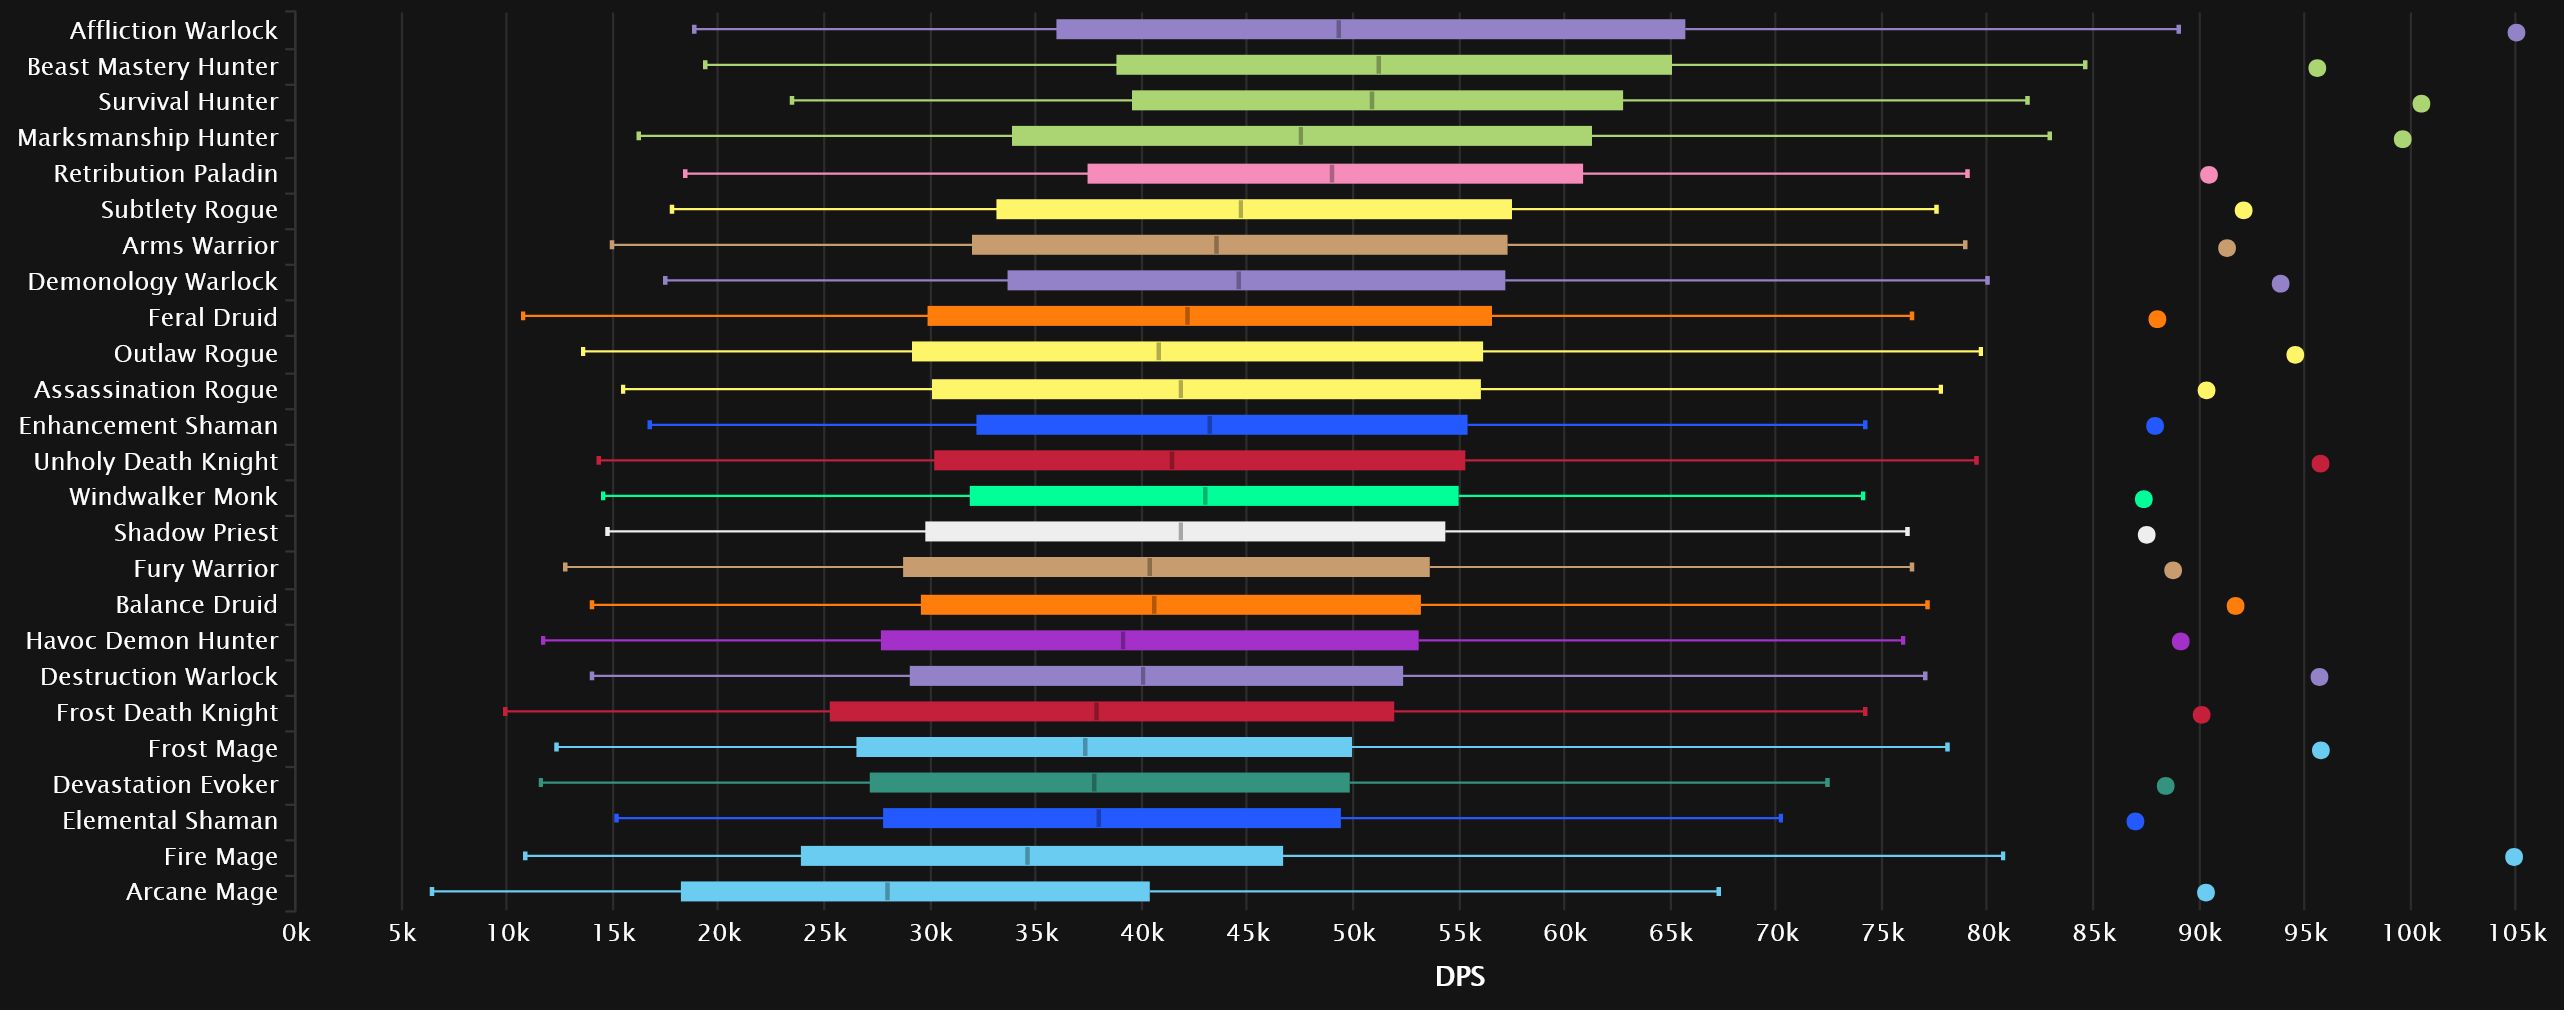Click the Subtlety Rogue label
Image resolution: width=2564 pixels, height=1010 pixels.
coord(189,210)
